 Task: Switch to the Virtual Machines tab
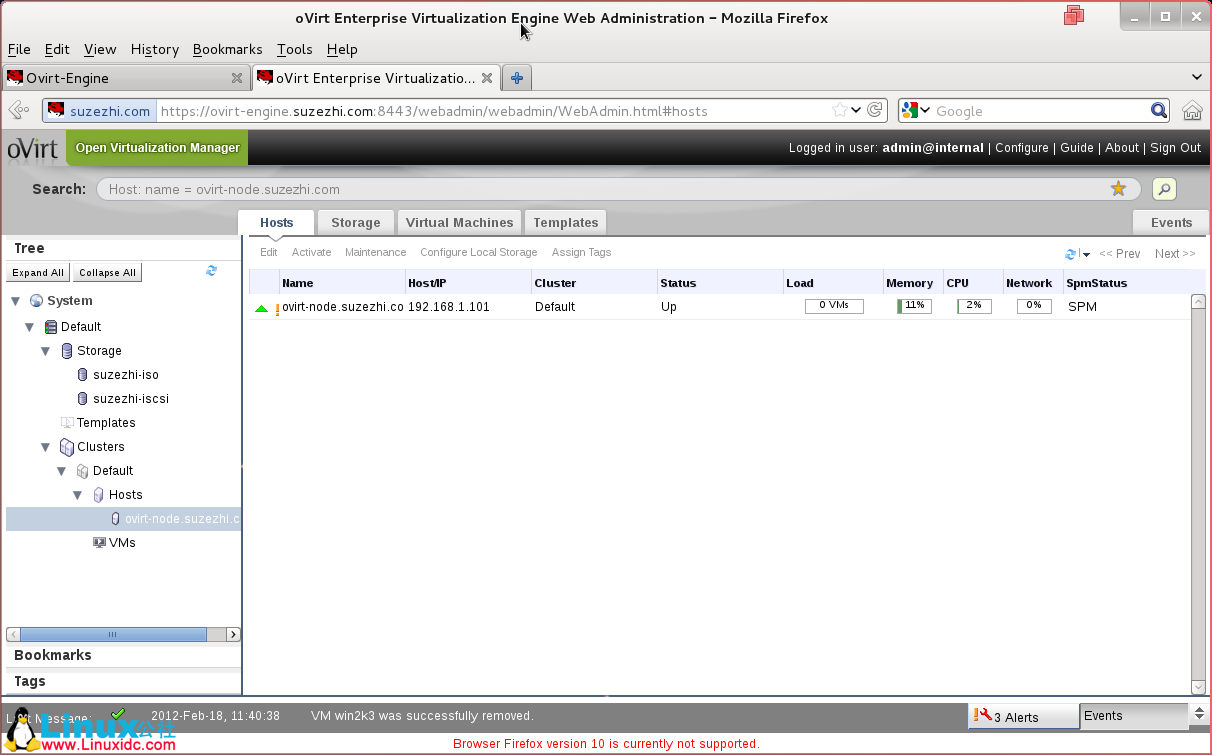(460, 223)
